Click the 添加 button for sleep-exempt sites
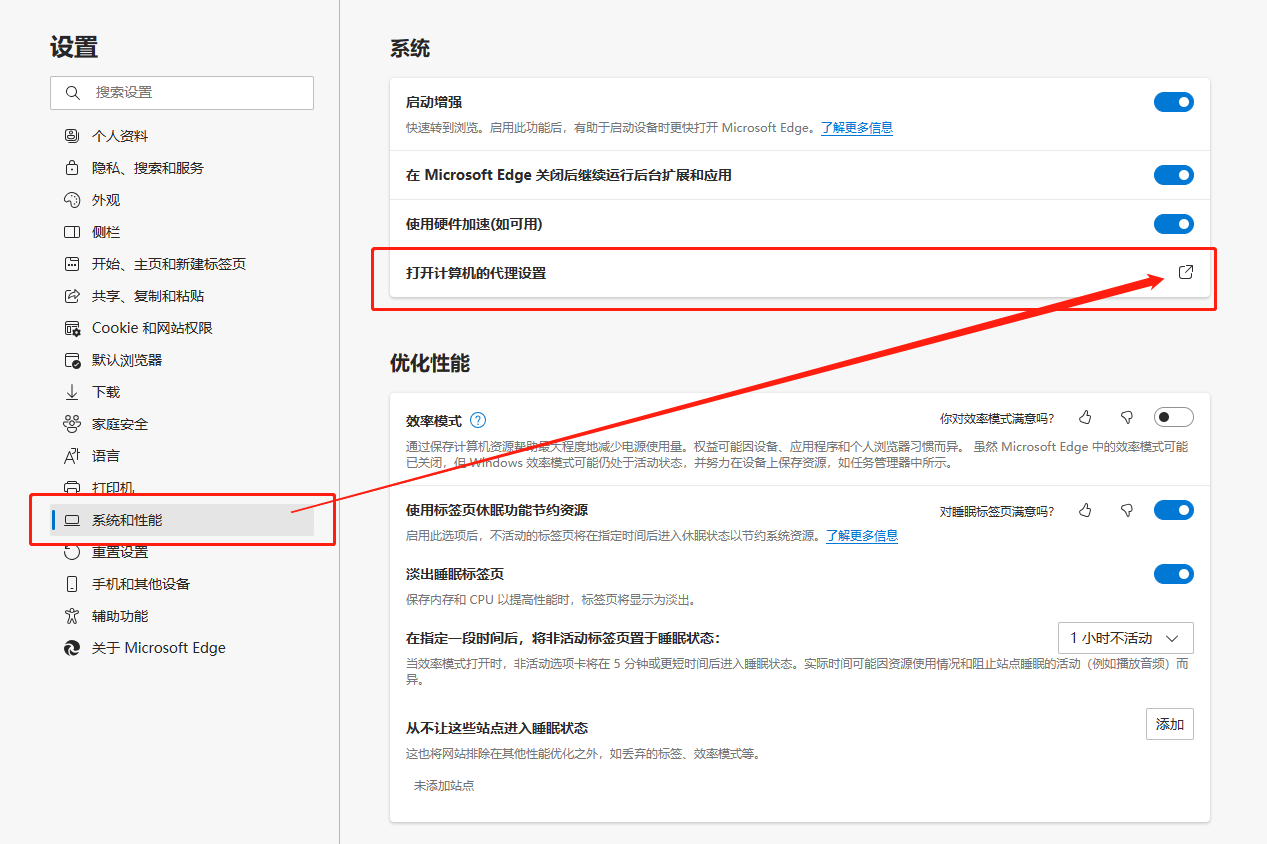 click(x=1170, y=724)
